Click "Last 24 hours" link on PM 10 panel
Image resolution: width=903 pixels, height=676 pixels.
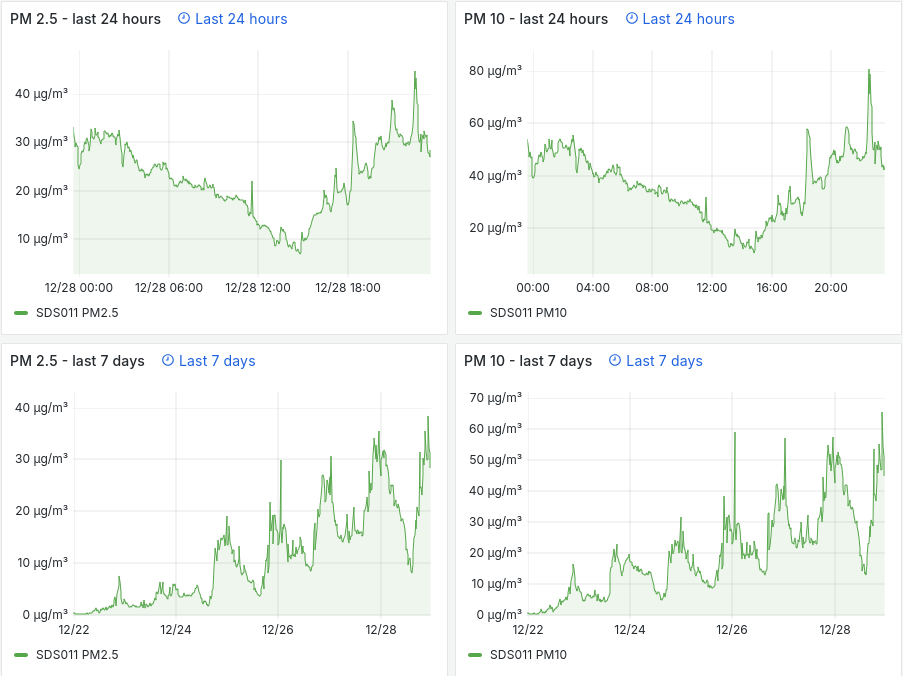688,19
